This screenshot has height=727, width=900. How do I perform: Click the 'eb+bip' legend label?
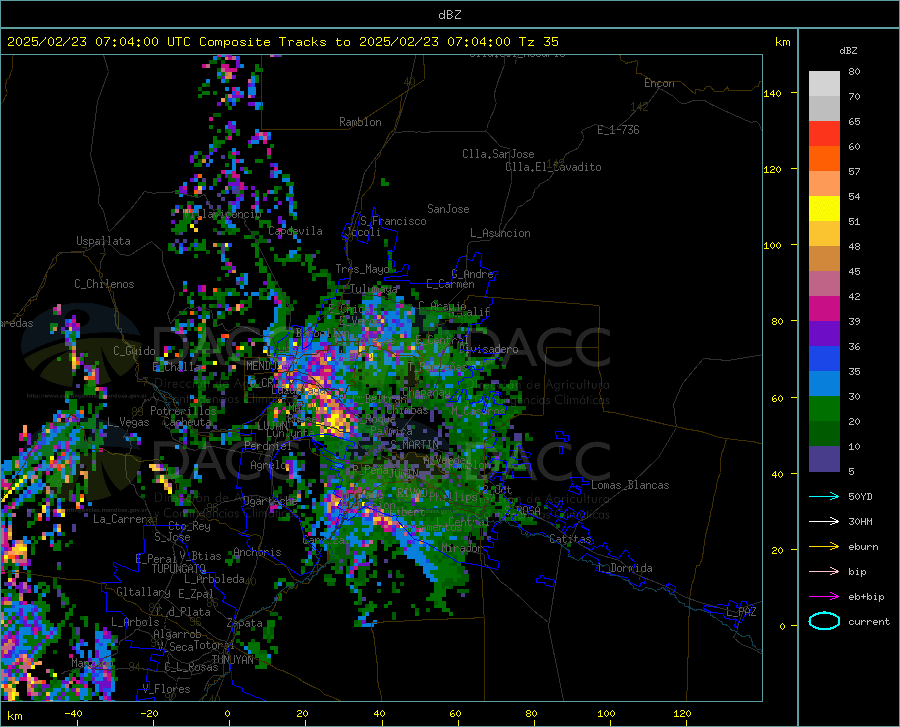(x=866, y=597)
